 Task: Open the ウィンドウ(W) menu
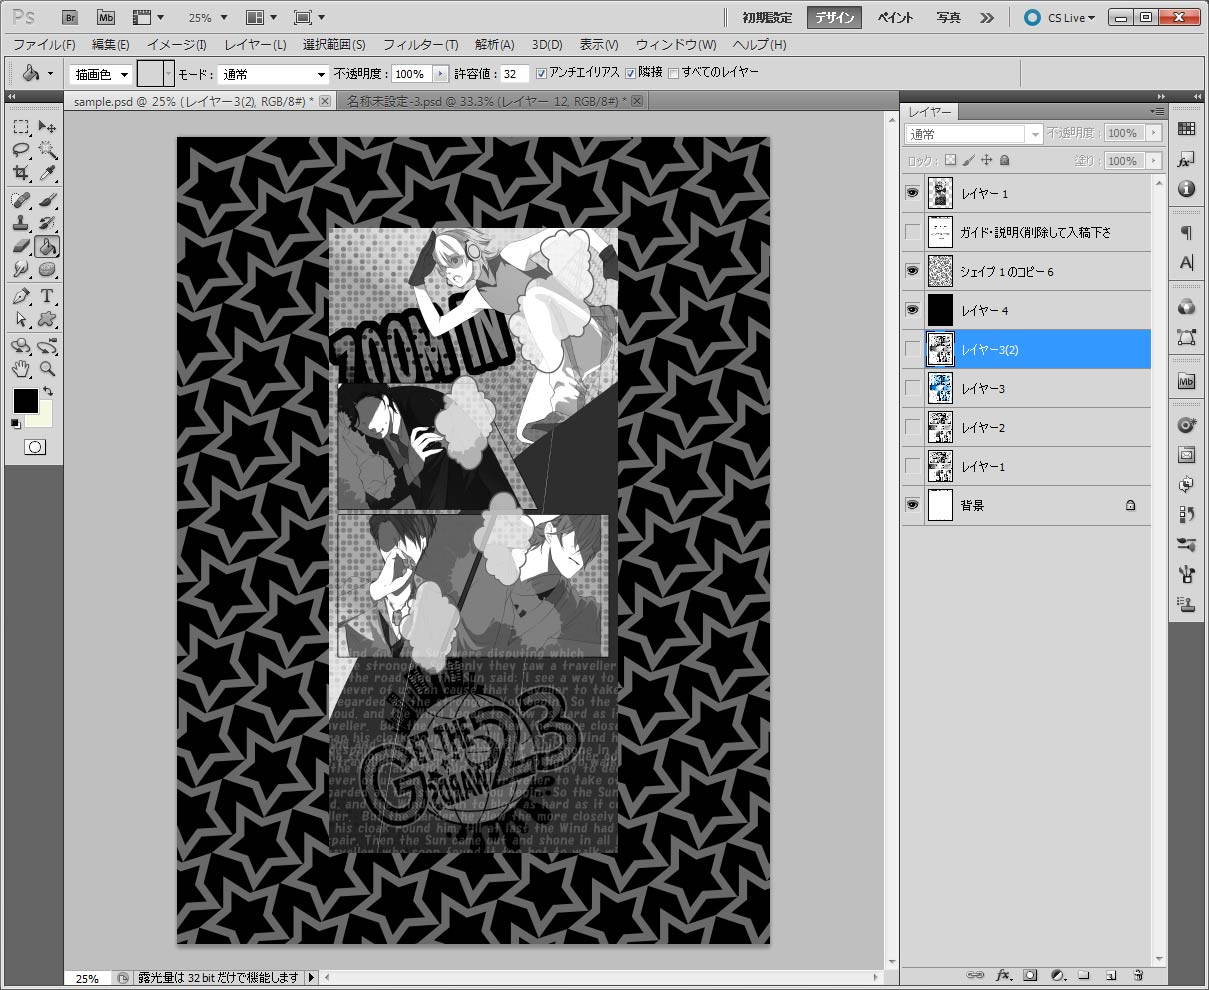click(676, 45)
